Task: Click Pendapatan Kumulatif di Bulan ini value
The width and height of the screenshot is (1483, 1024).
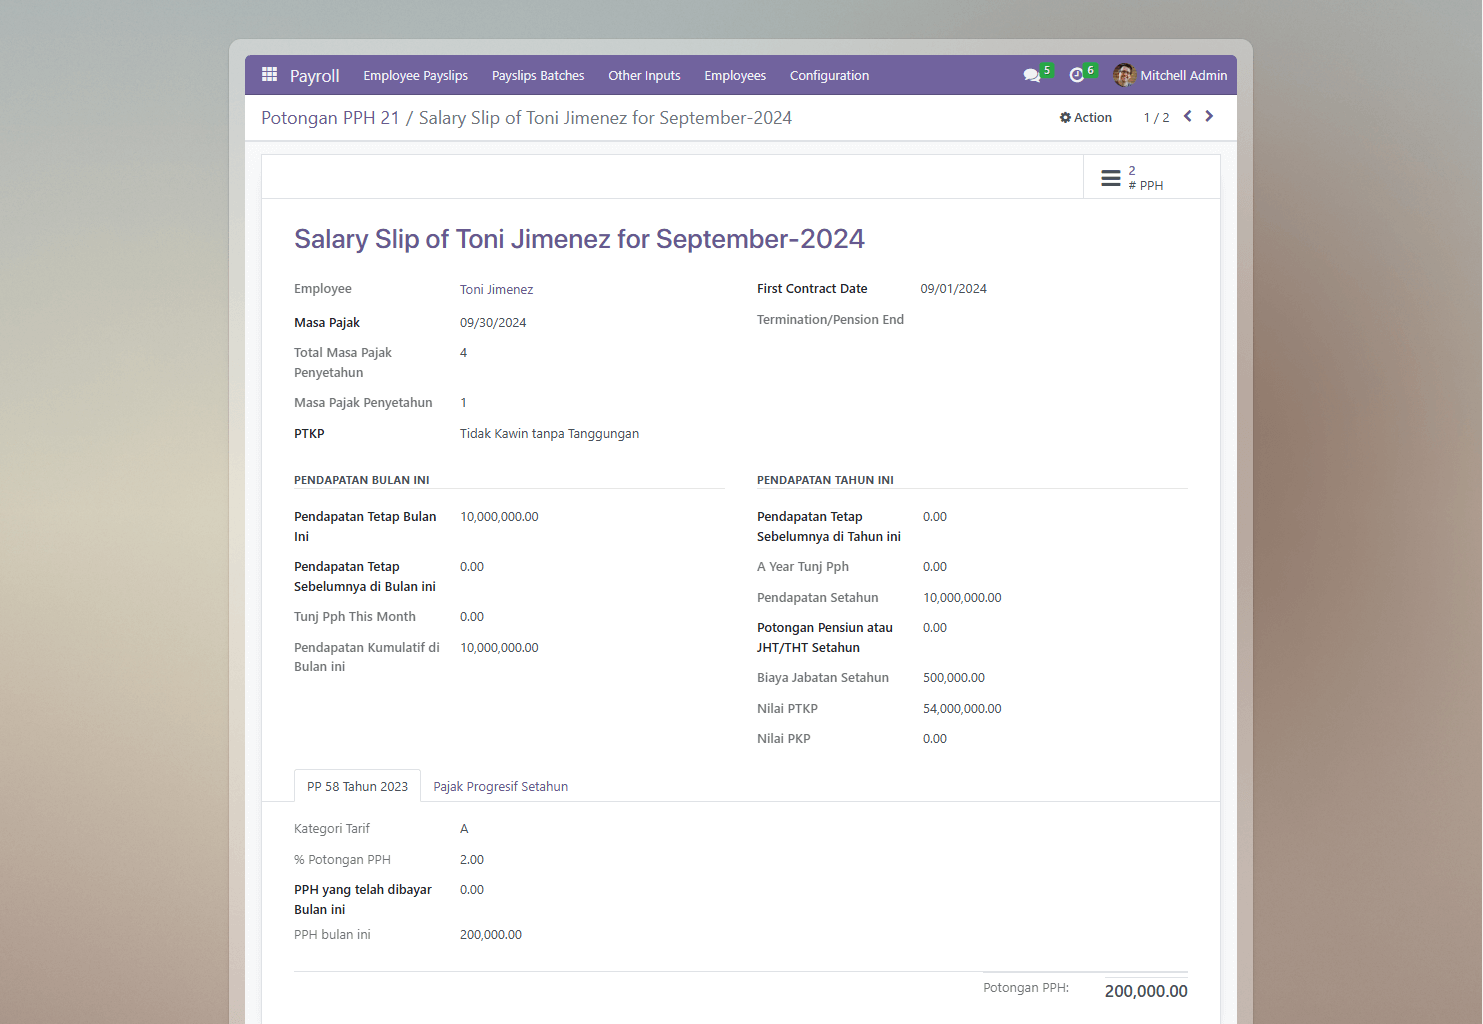Action: point(499,647)
